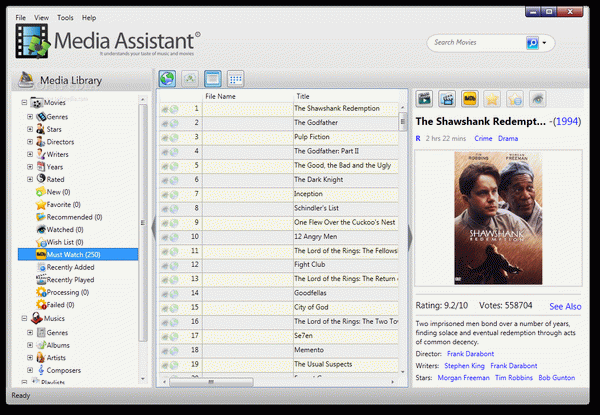The height and width of the screenshot is (415, 600).
Task: Select Must Watch (250) item
Action: [78, 254]
